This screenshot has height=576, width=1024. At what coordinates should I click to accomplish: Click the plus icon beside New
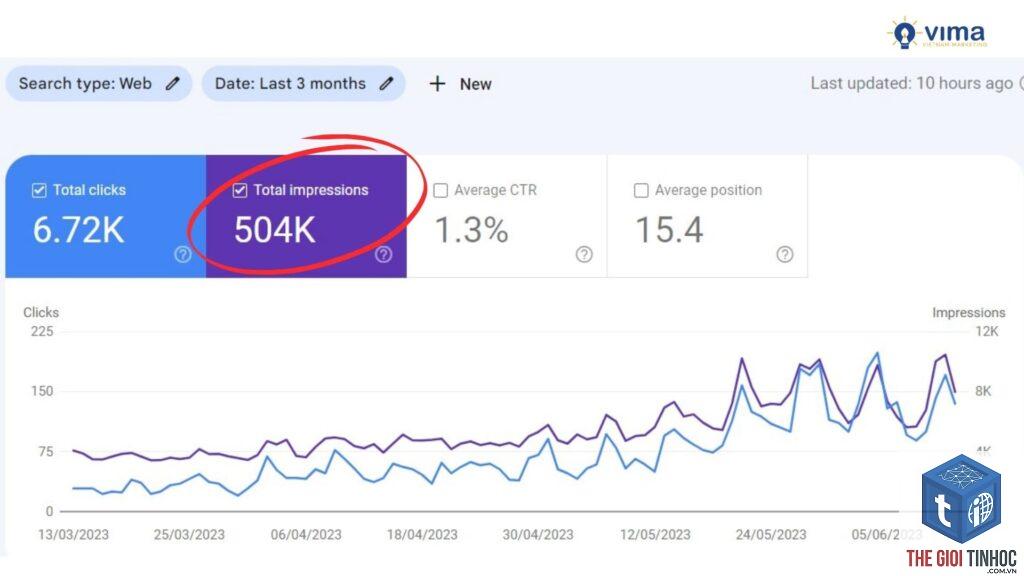437,84
